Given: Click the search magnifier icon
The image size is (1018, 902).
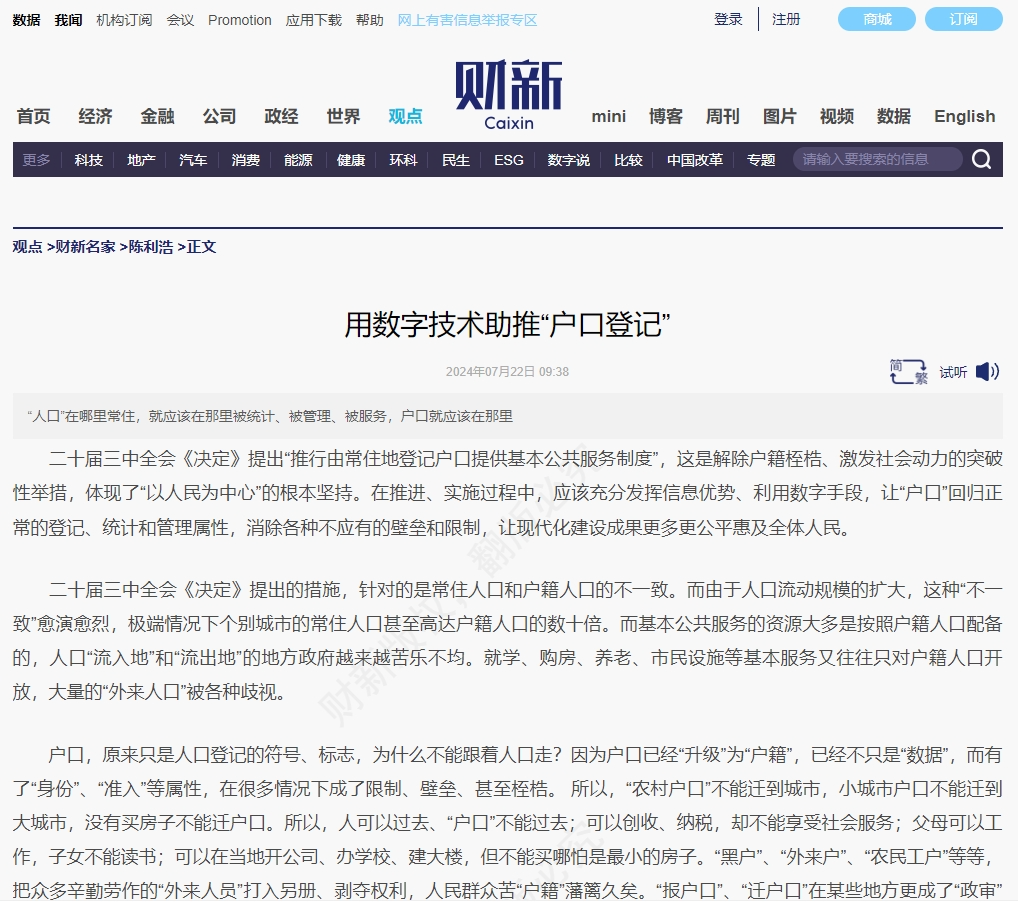Looking at the screenshot, I should coord(981,159).
